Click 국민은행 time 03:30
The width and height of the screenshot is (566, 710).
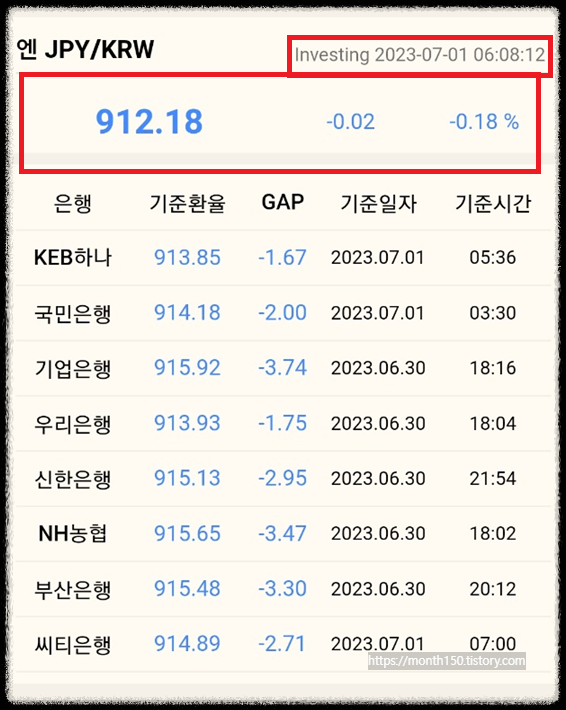point(493,313)
